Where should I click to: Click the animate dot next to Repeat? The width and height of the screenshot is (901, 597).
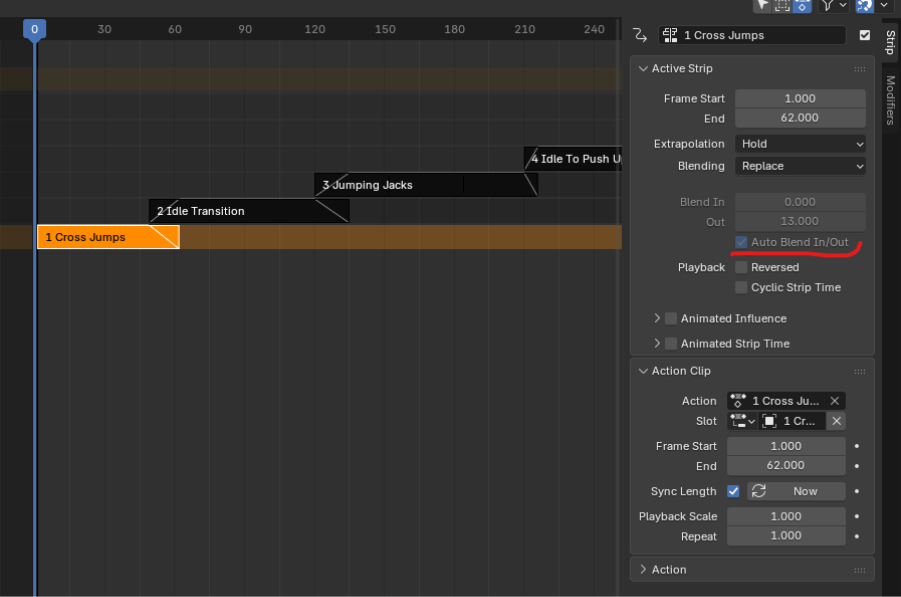[x=858, y=536]
